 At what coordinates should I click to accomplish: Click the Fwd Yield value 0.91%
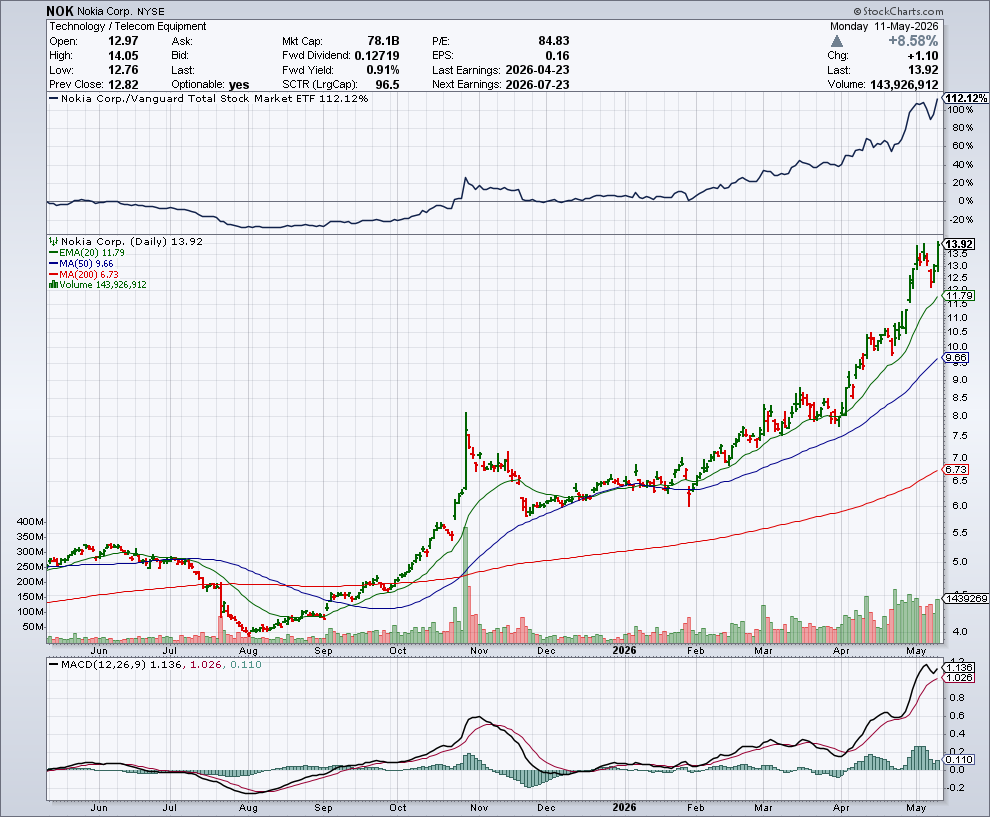tap(383, 70)
